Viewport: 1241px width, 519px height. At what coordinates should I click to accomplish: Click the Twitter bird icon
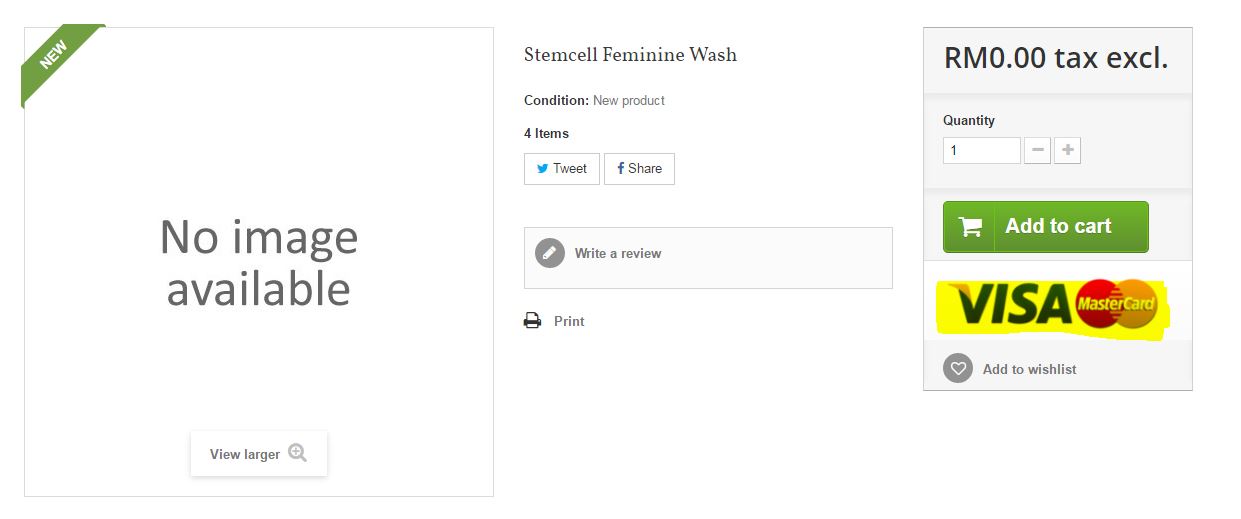click(542, 169)
